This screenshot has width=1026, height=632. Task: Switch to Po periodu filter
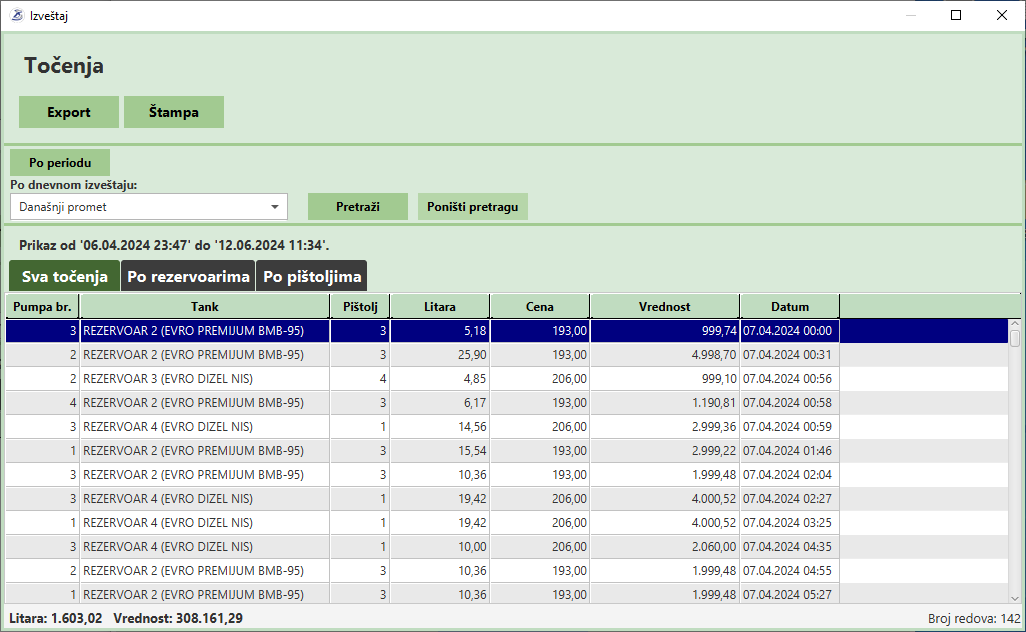[60, 163]
